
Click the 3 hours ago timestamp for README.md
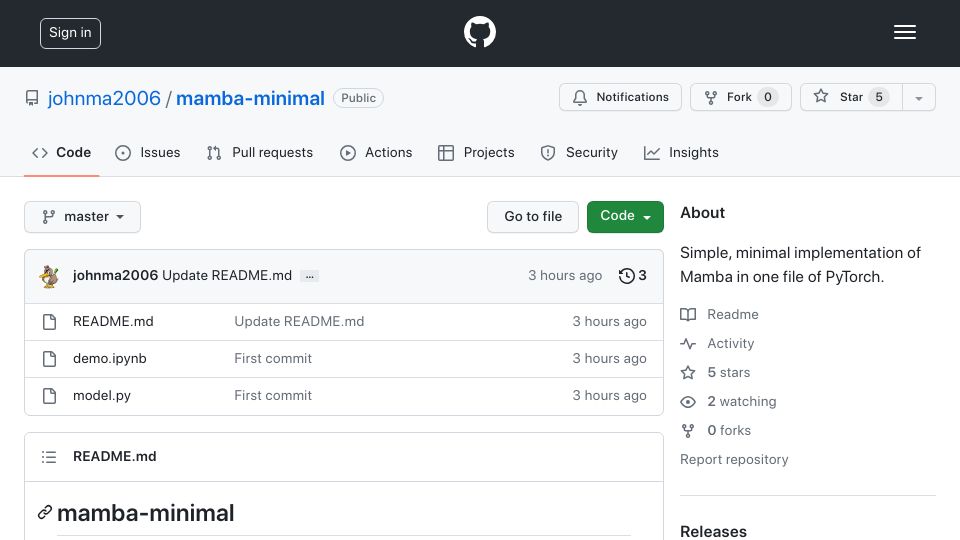[x=609, y=321]
